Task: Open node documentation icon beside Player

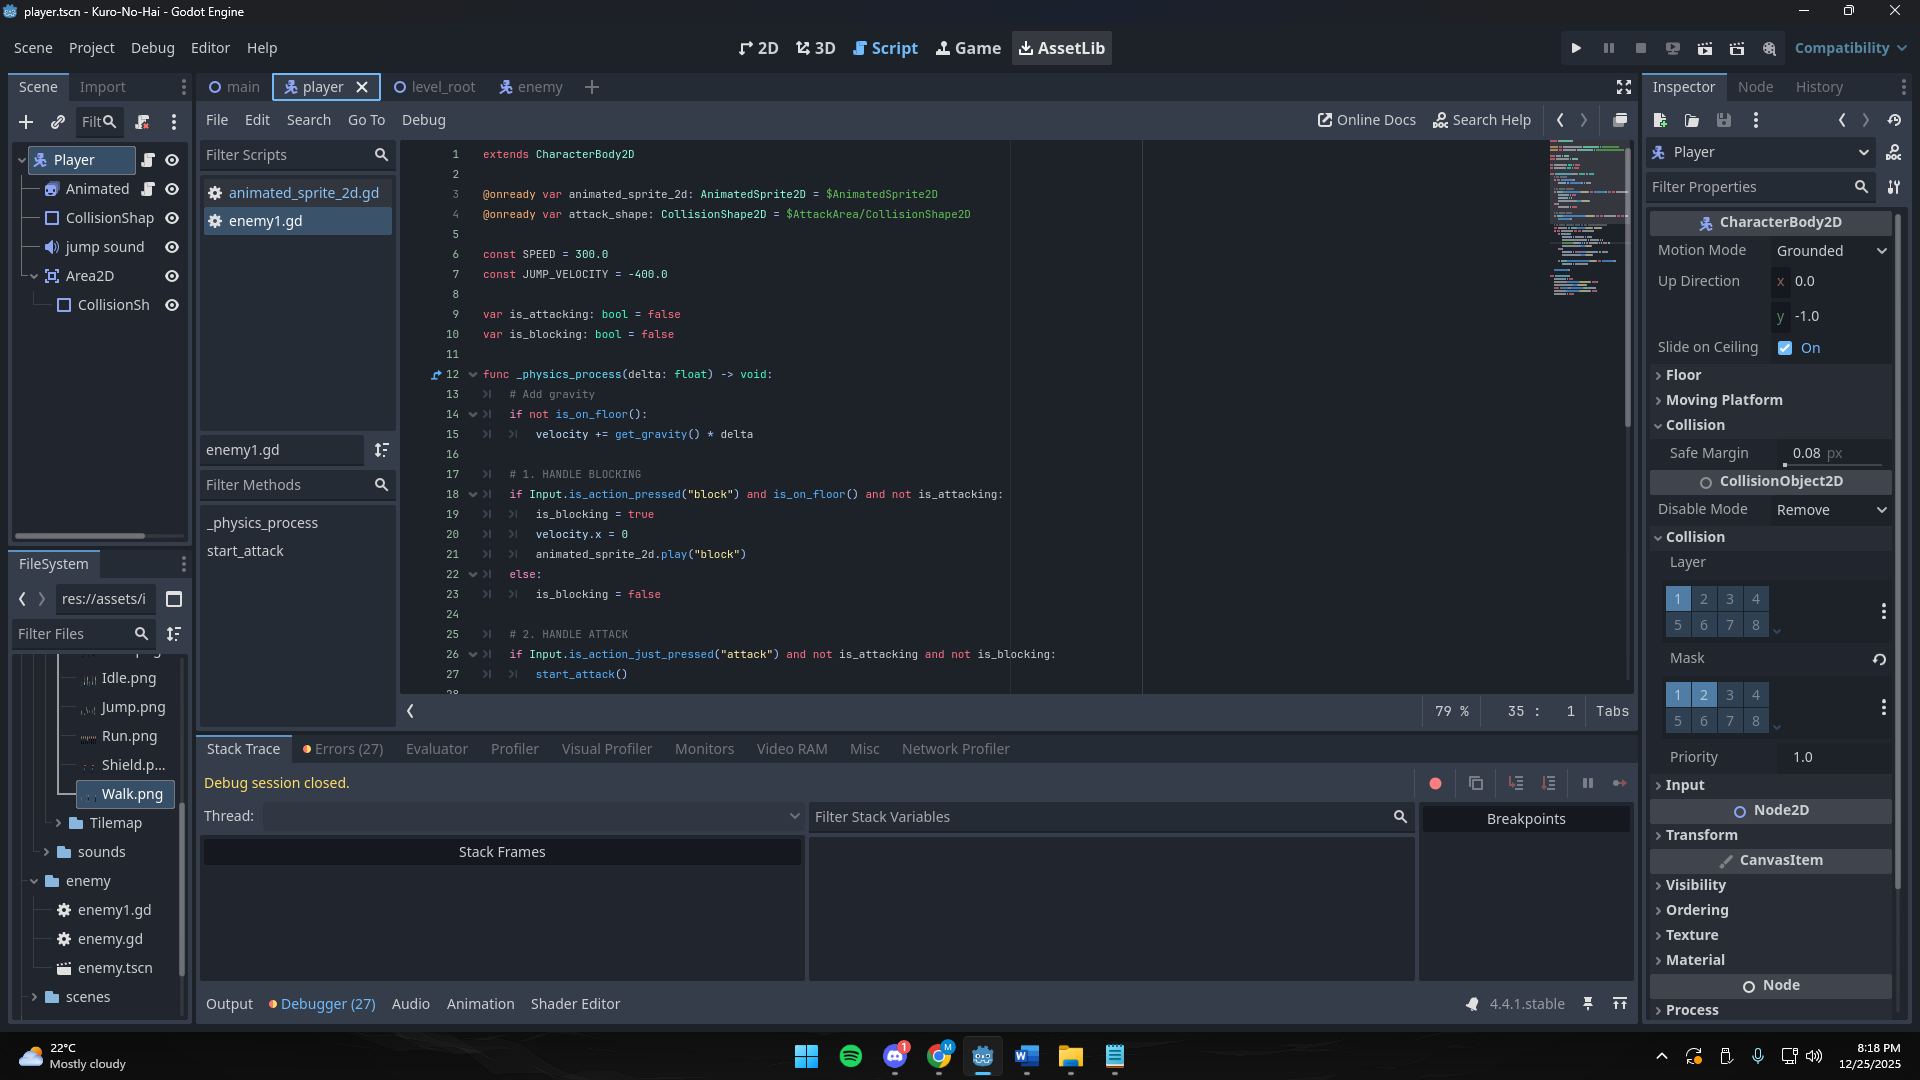Action: (1893, 153)
